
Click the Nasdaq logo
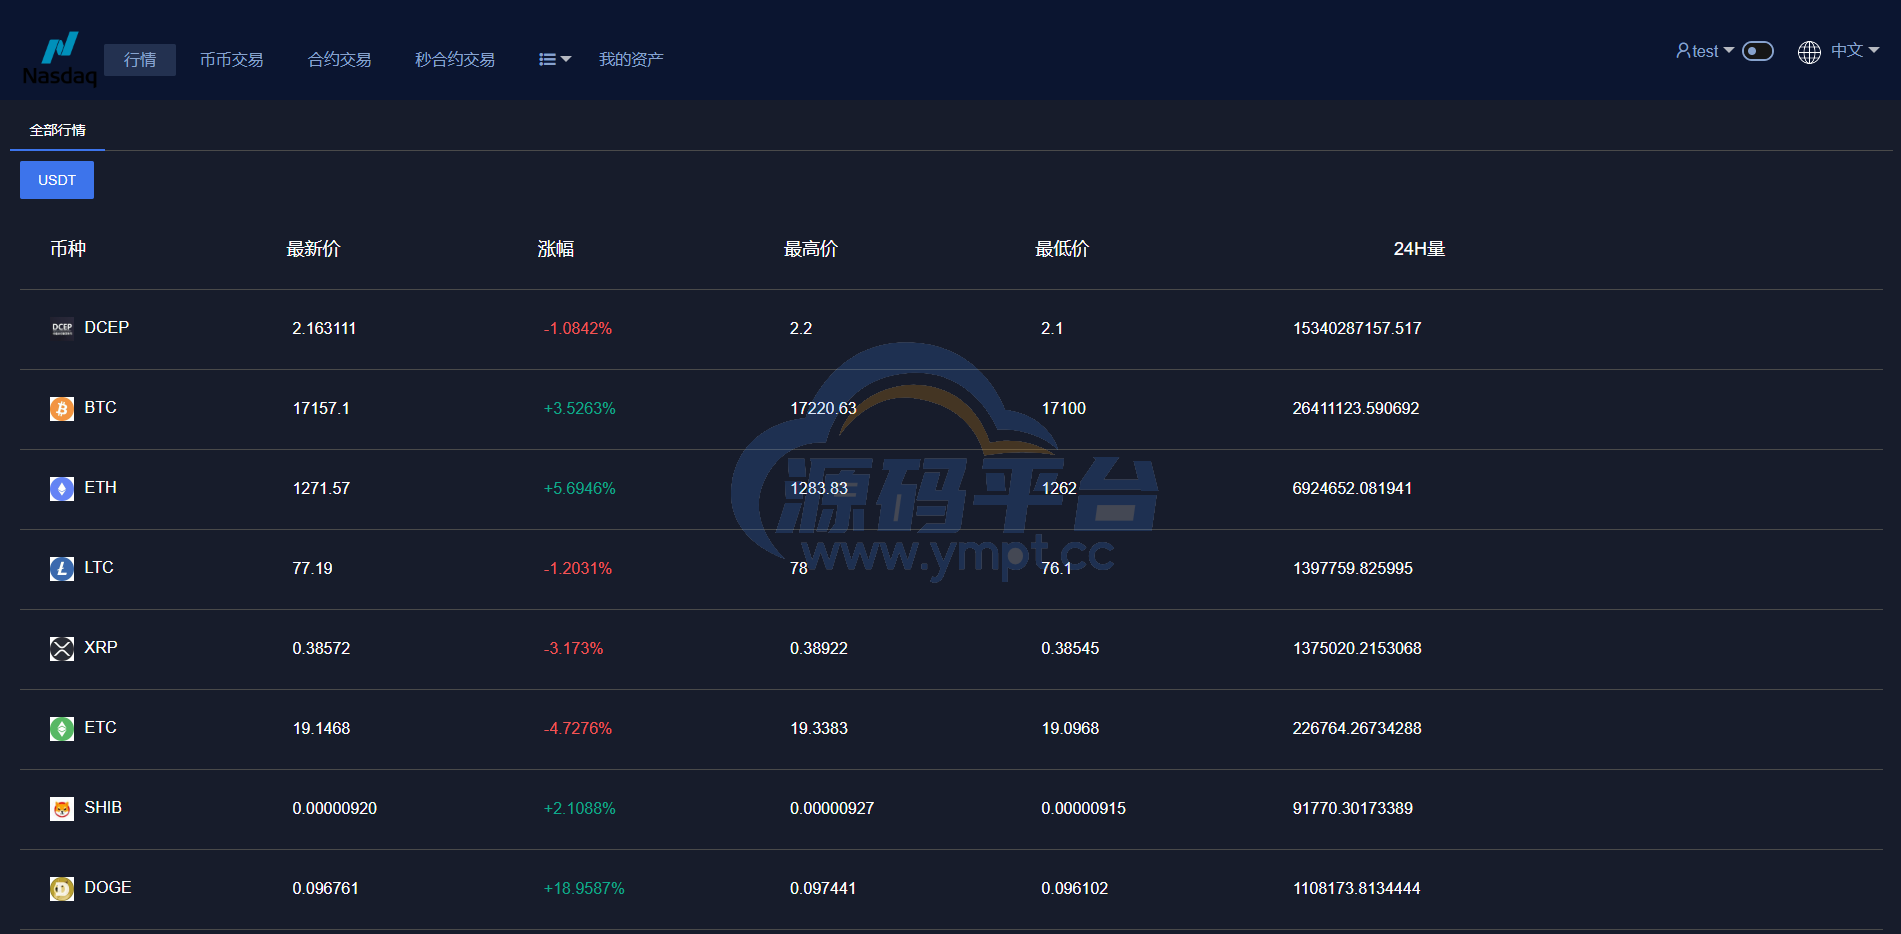point(59,59)
